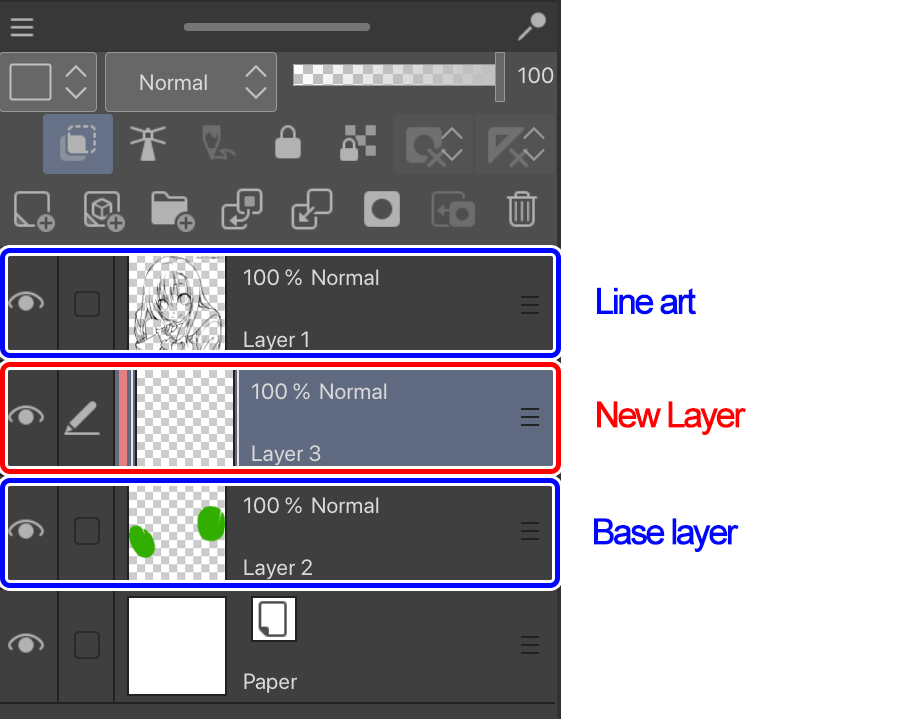Open the layer panel hamburger menu
The image size is (900, 719).
point(22,27)
